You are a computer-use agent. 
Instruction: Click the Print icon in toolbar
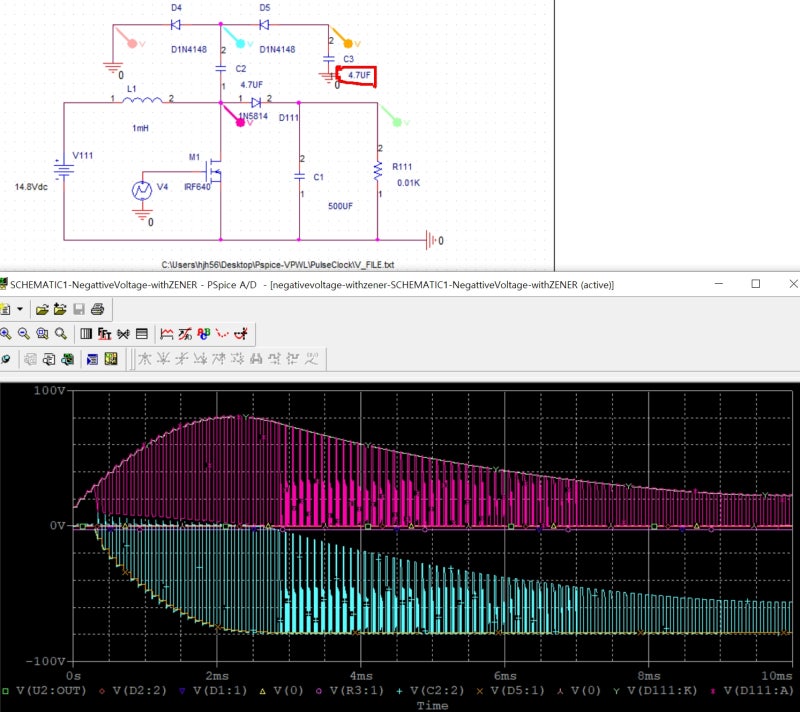tap(97, 310)
